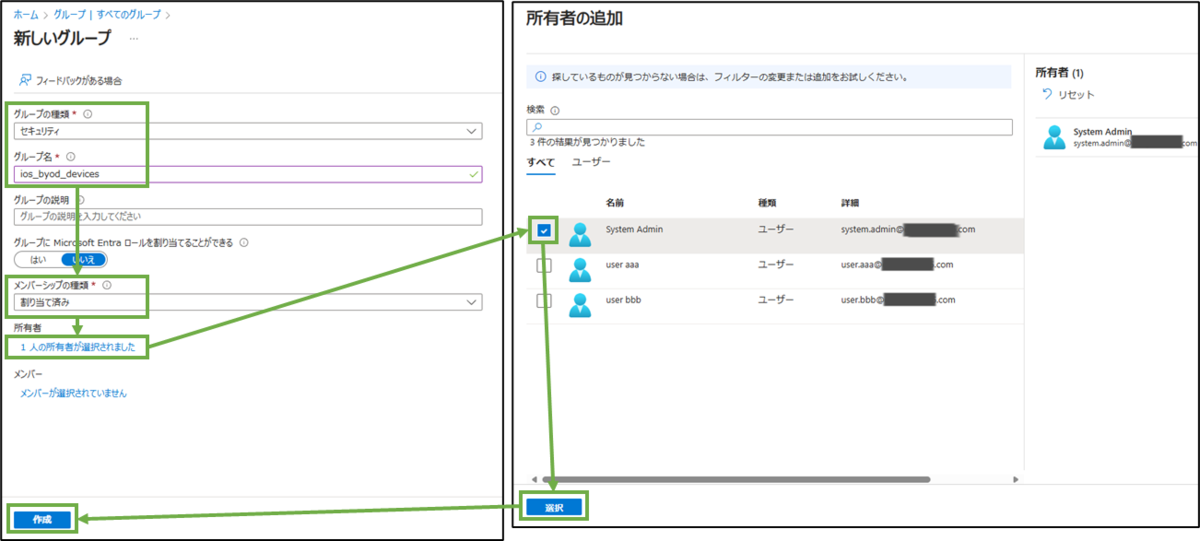This screenshot has height=541, width=1200.
Task: Focus the owner search box
Action: [768, 127]
